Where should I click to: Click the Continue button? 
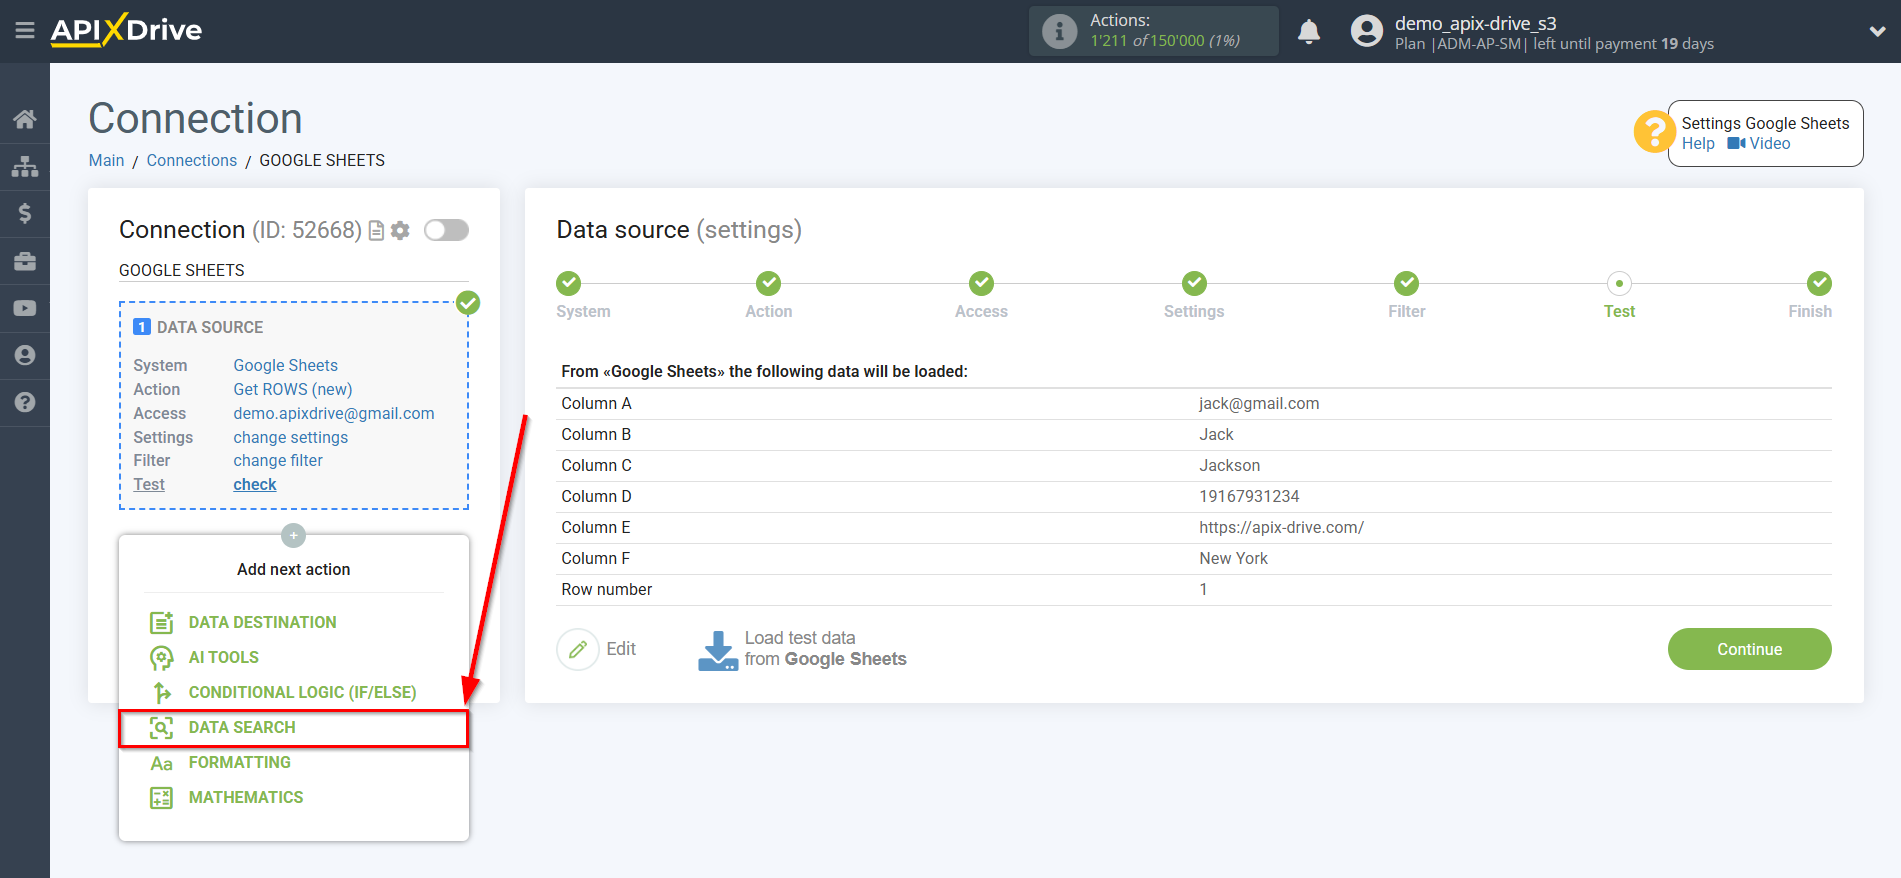point(1749,649)
